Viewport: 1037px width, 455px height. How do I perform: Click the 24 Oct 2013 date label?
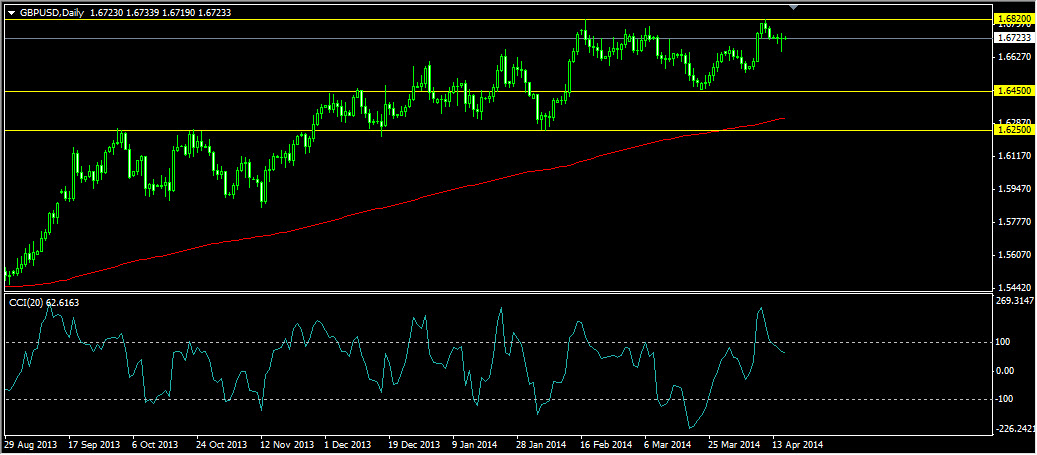(220, 444)
